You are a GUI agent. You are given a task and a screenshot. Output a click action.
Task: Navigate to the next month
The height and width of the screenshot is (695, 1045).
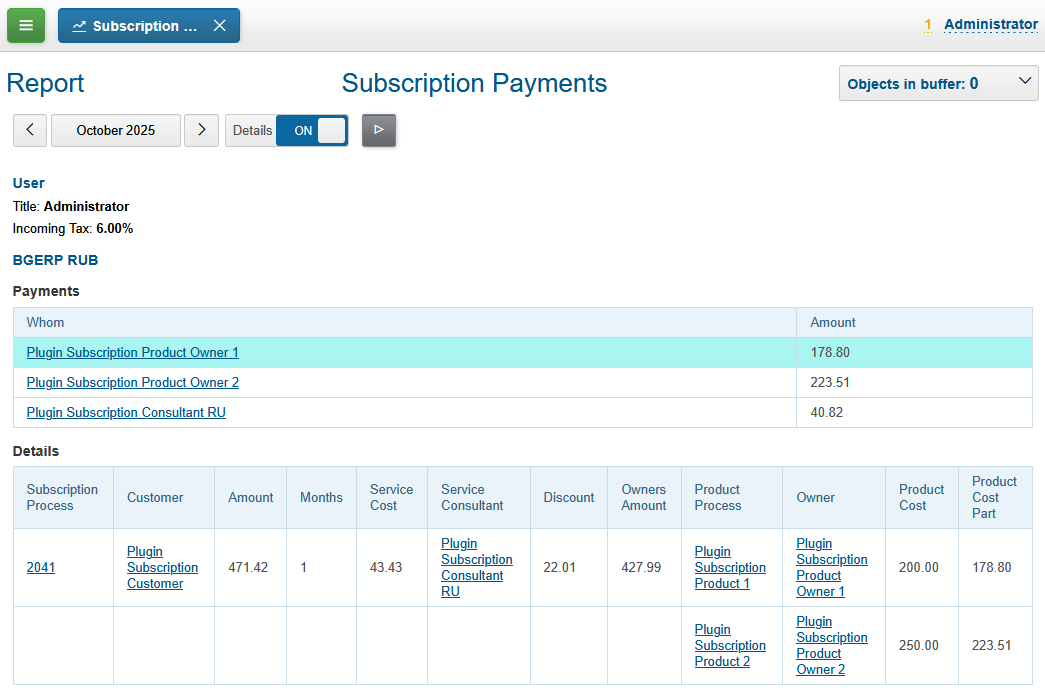click(201, 130)
